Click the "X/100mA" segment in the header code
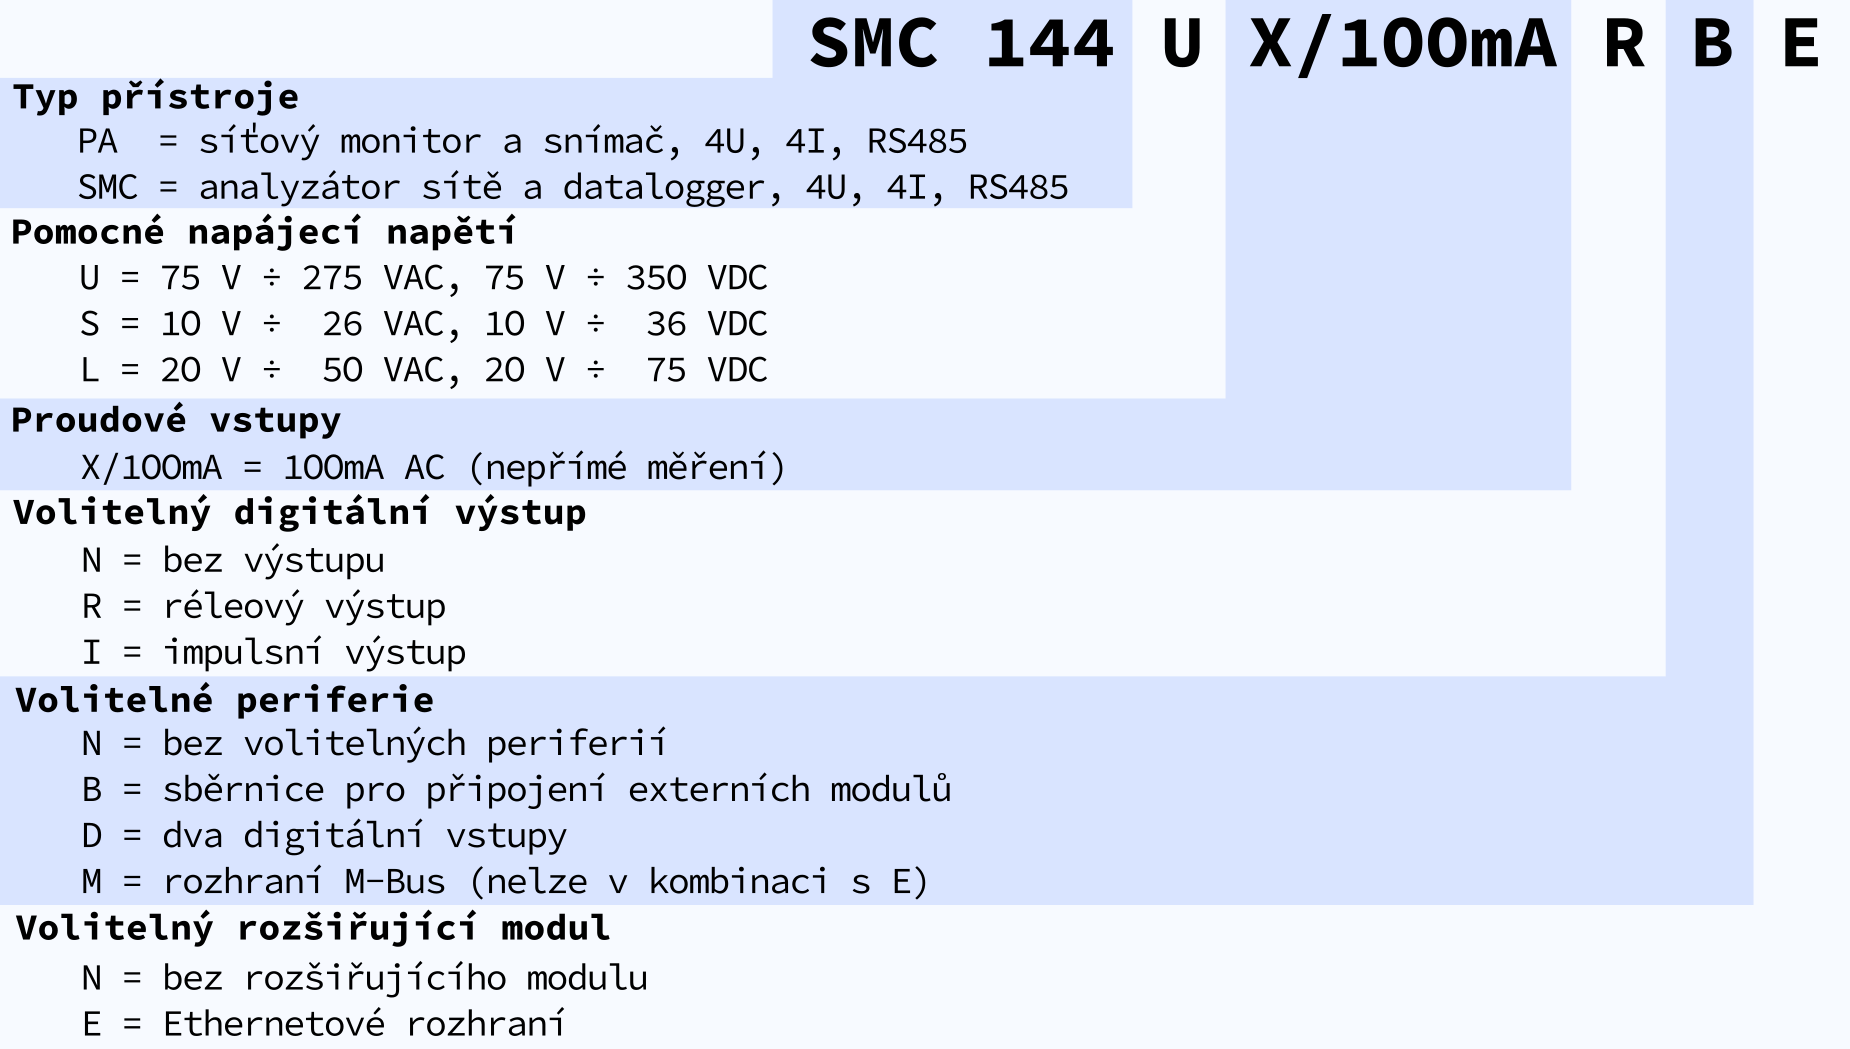This screenshot has width=1850, height=1049. [1402, 44]
